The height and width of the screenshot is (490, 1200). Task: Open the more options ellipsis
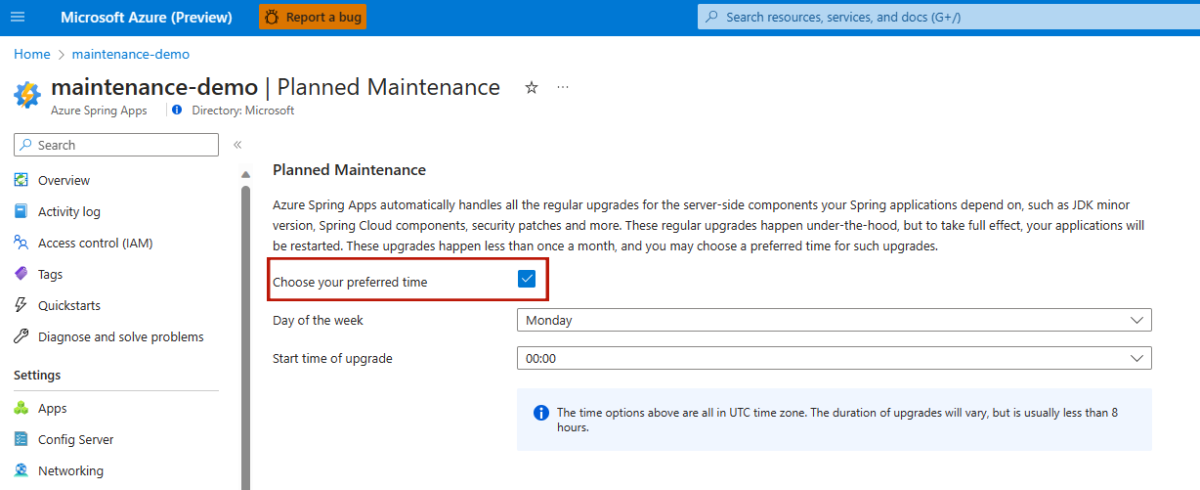click(563, 87)
